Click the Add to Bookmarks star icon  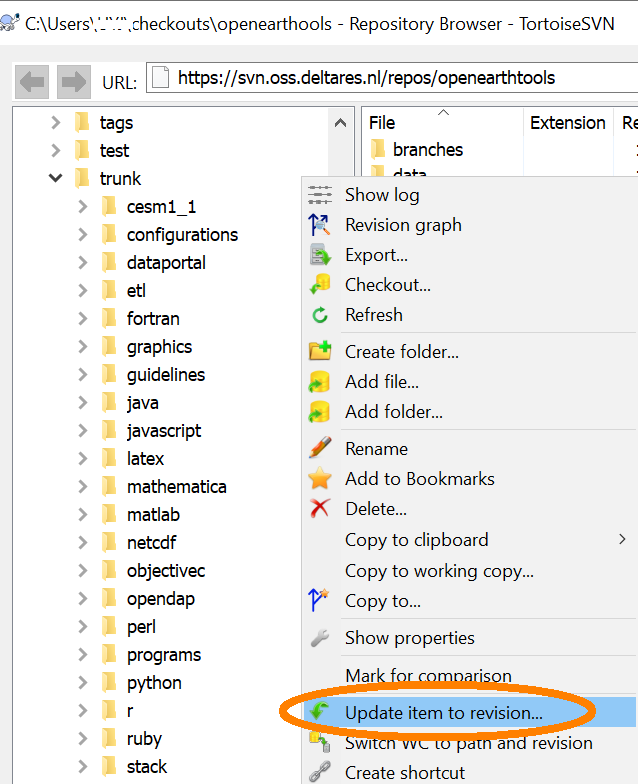[320, 478]
